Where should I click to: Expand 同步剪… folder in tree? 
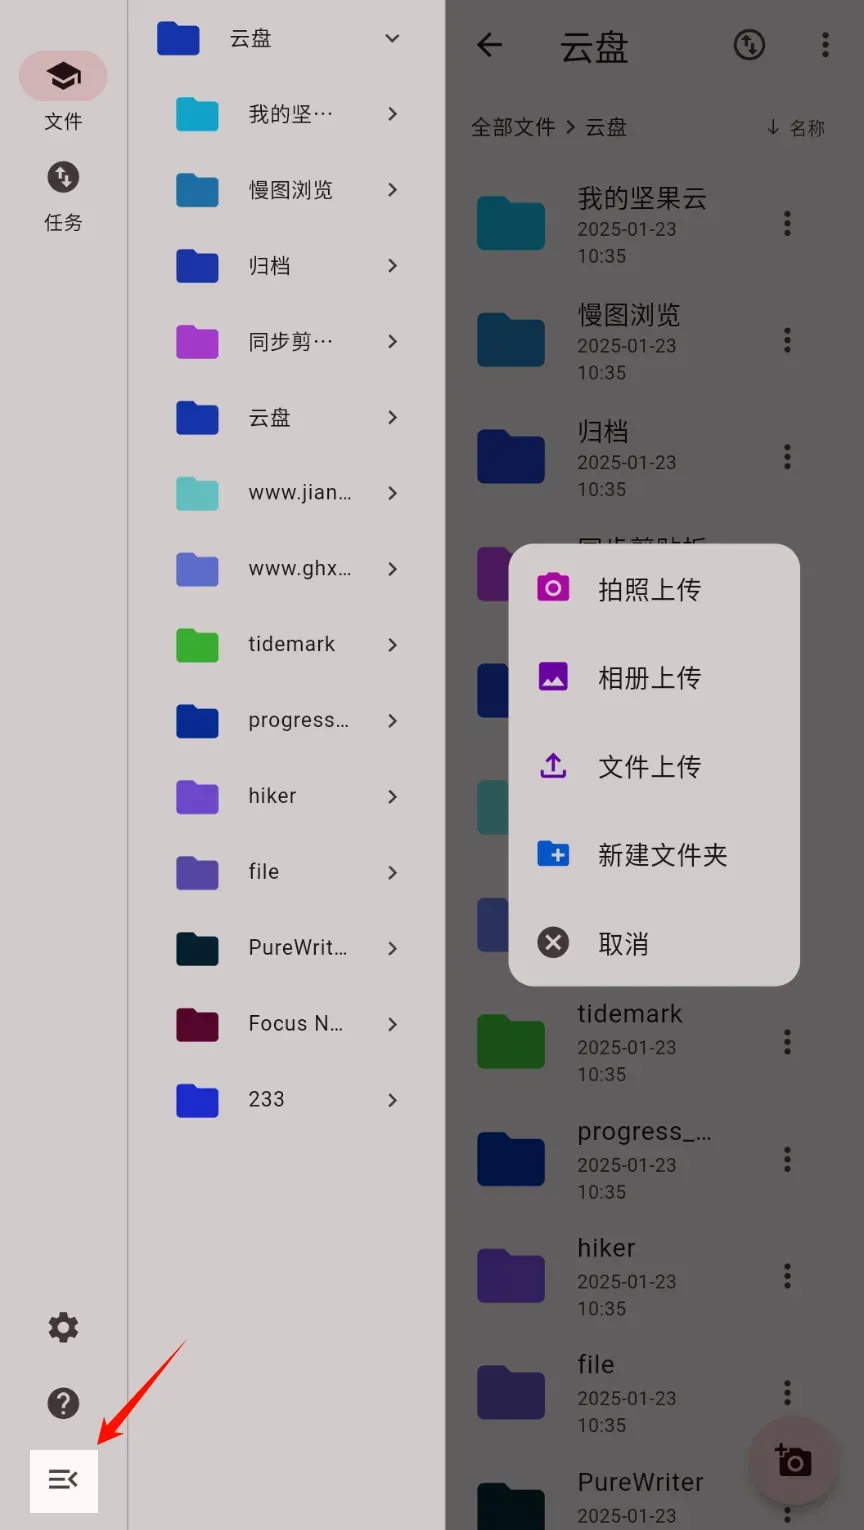(393, 342)
